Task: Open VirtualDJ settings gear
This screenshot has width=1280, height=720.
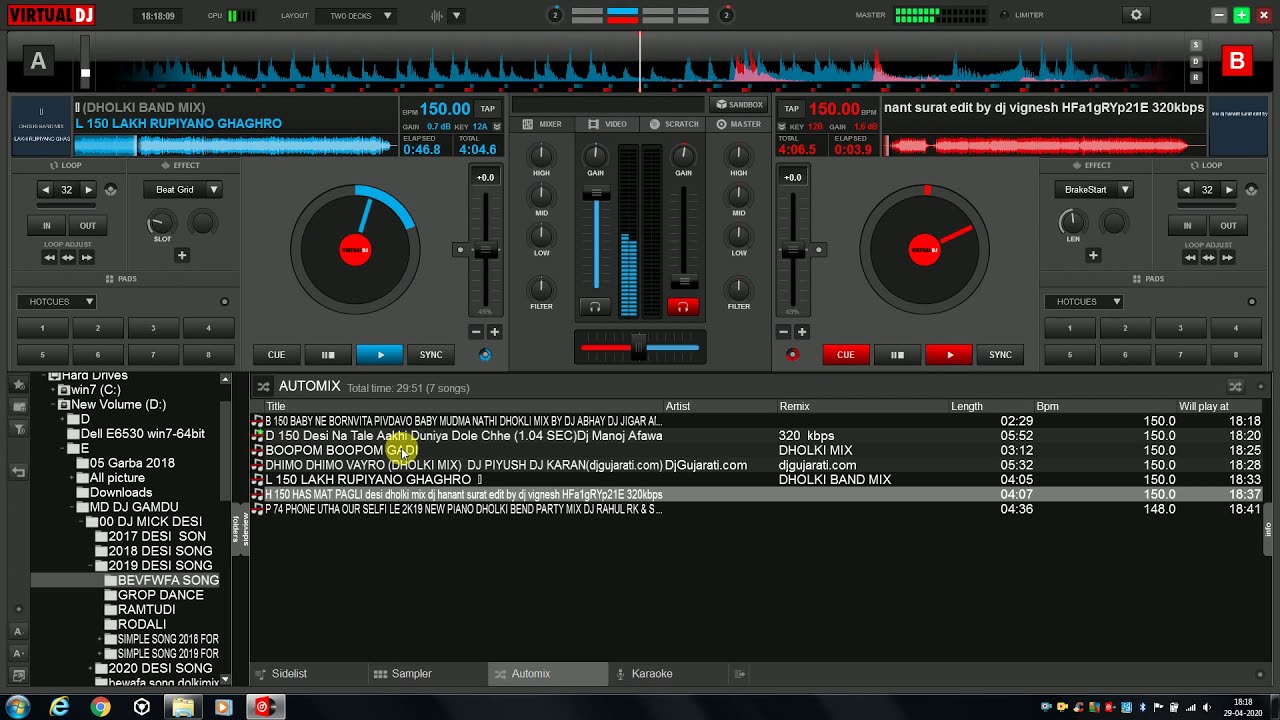Action: pyautogui.click(x=1136, y=15)
